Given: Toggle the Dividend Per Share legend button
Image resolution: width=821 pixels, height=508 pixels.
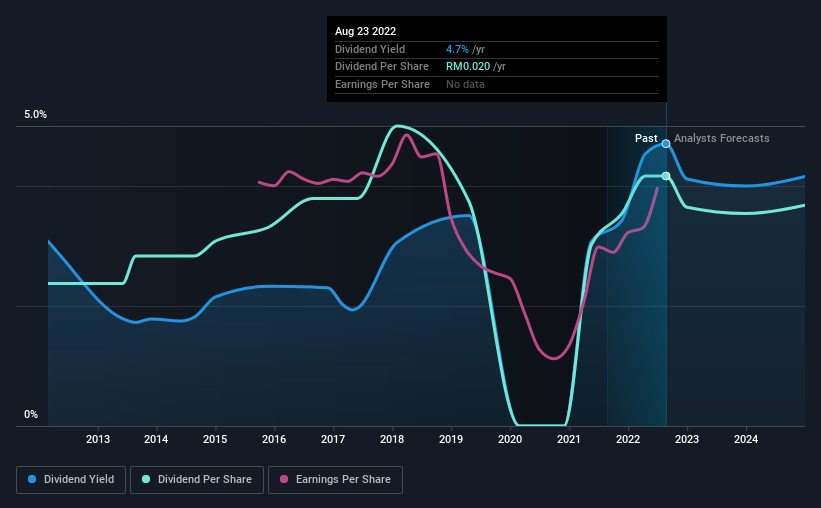Looking at the screenshot, I should pyautogui.click(x=197, y=480).
